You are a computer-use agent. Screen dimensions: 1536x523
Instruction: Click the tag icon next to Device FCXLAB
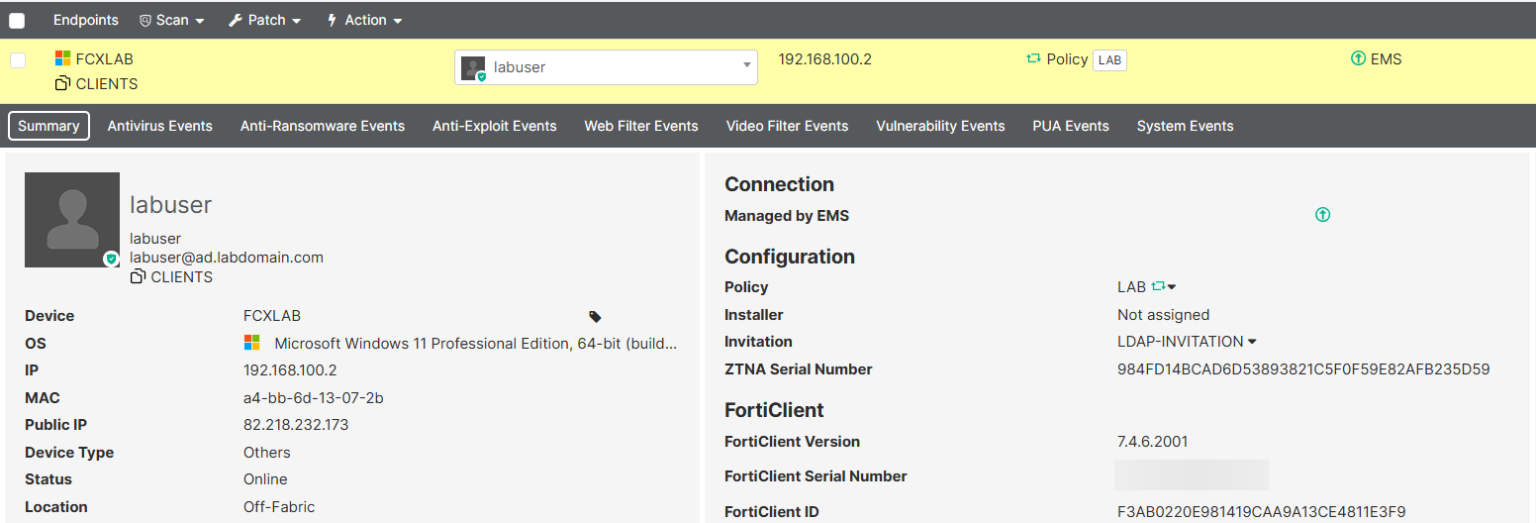(595, 317)
